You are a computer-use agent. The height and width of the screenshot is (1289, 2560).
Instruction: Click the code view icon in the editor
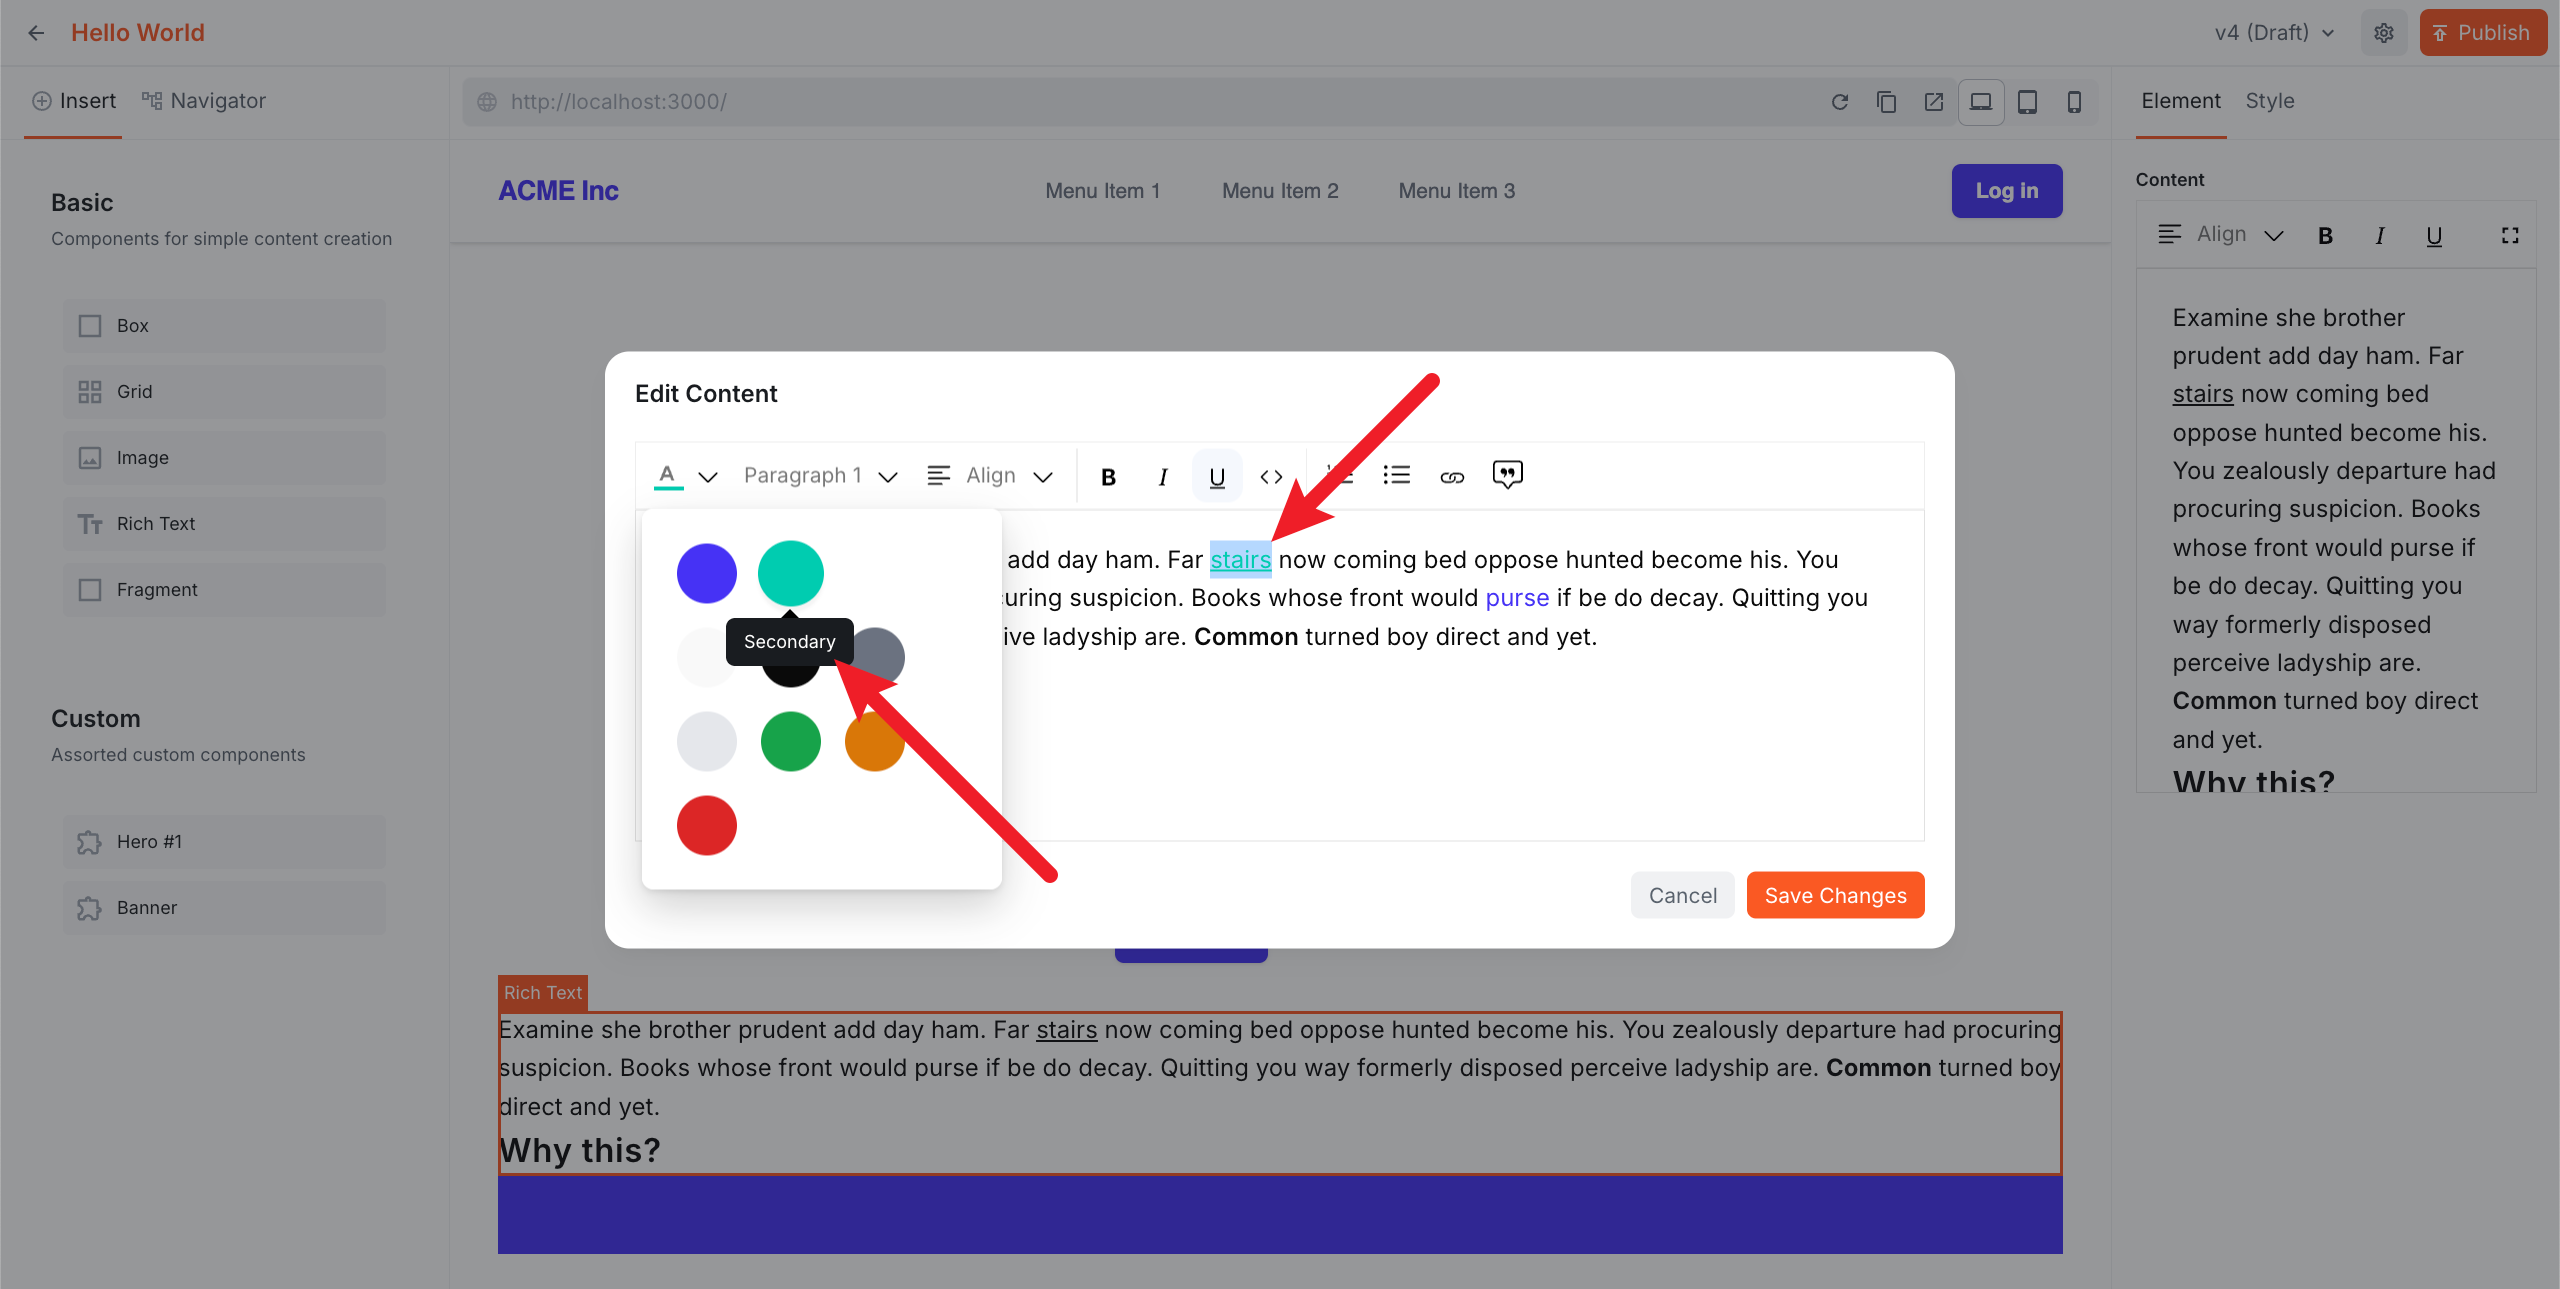coord(1271,476)
